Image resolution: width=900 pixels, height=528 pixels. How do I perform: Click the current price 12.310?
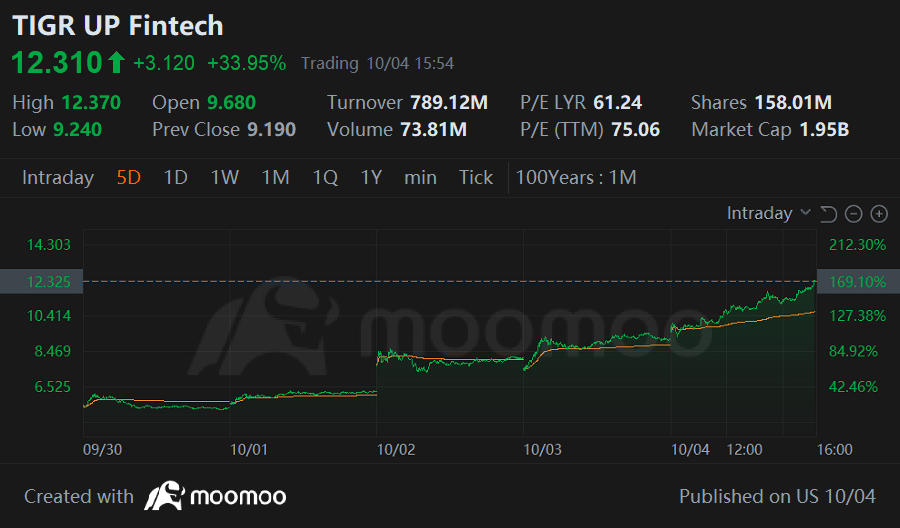click(56, 62)
